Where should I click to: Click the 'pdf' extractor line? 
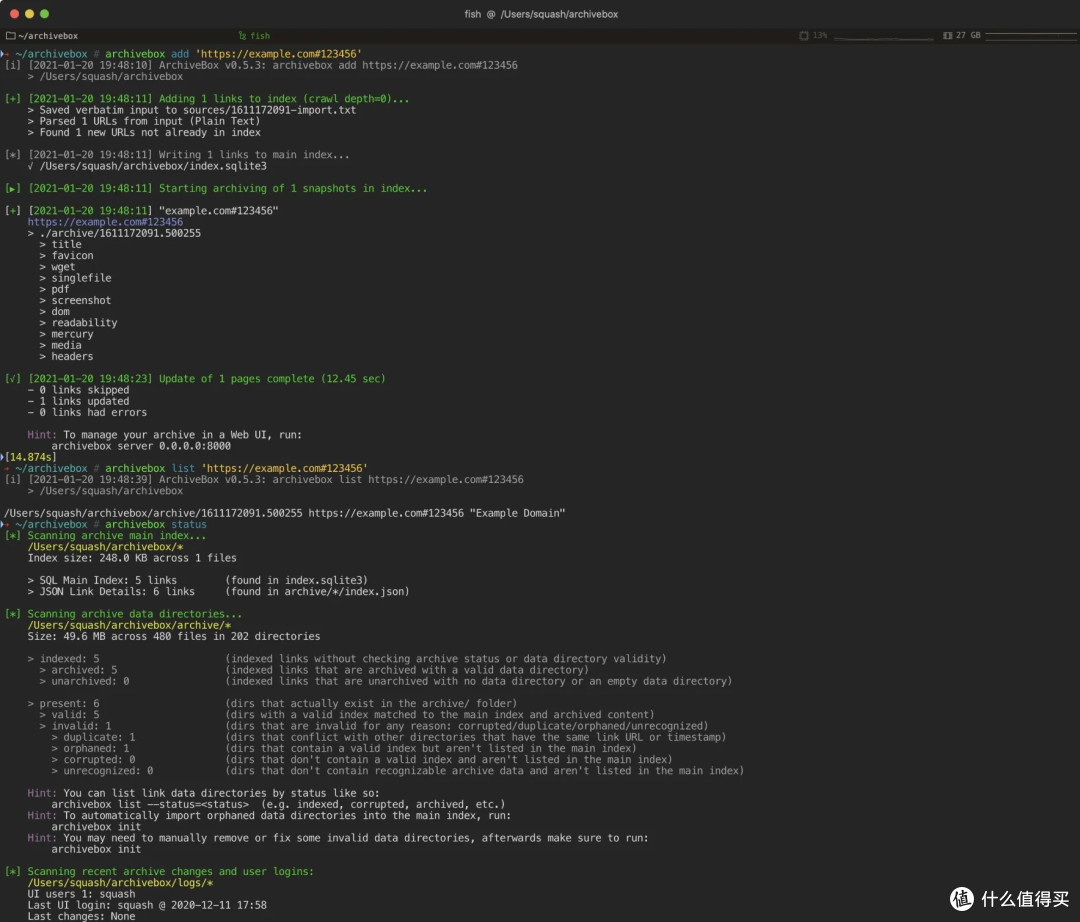coord(54,289)
